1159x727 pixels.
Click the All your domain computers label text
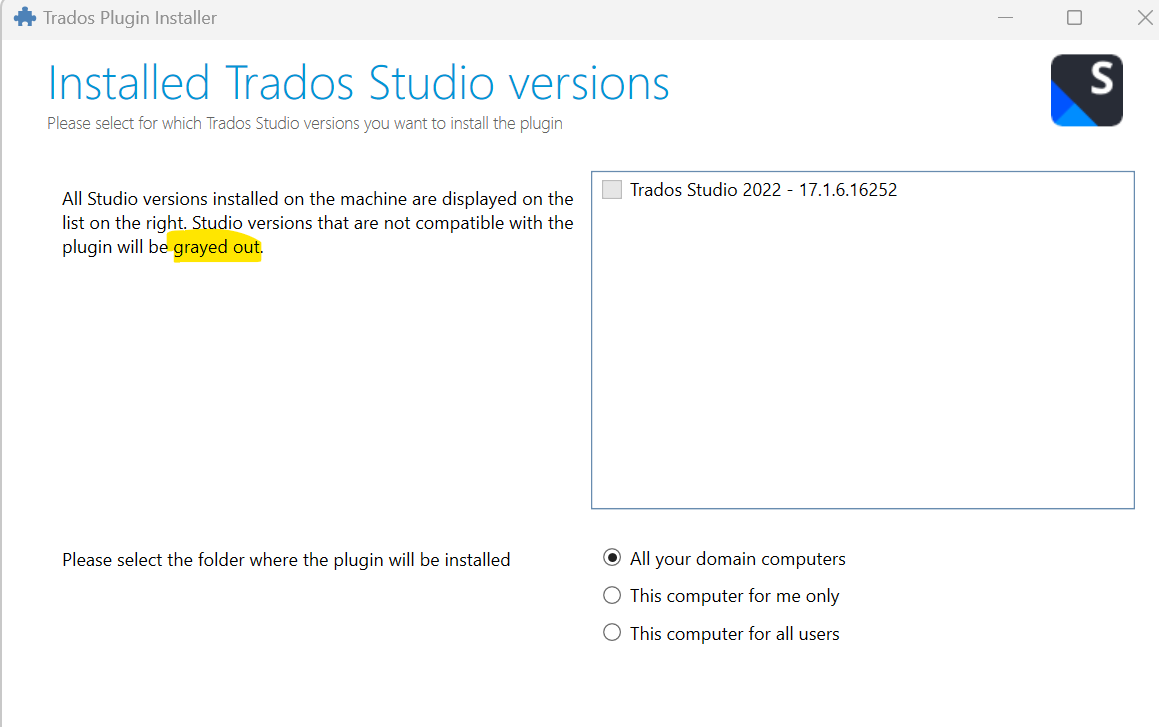pyautogui.click(x=737, y=559)
